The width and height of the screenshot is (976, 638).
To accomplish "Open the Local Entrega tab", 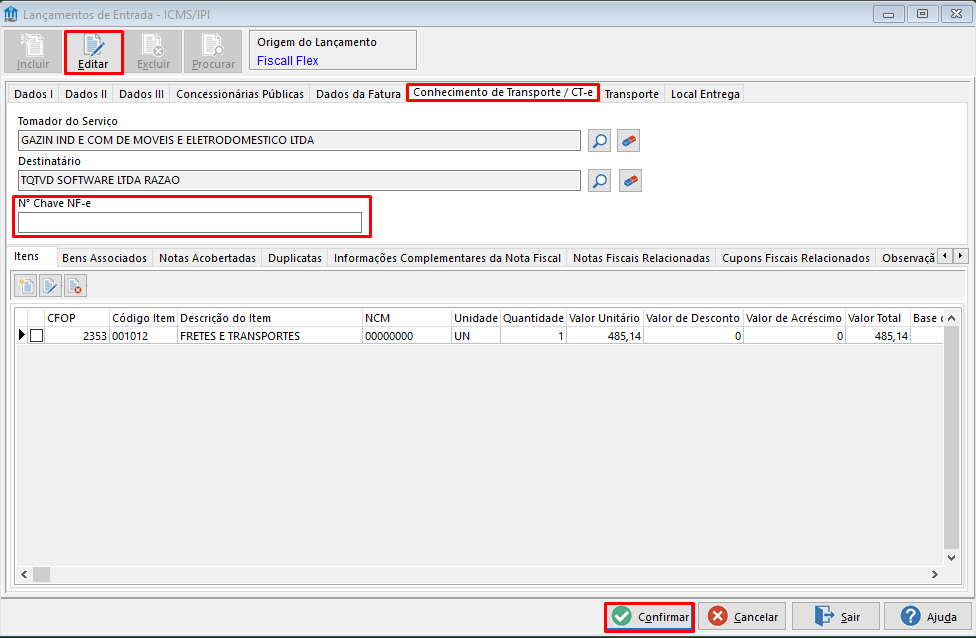I will point(705,94).
